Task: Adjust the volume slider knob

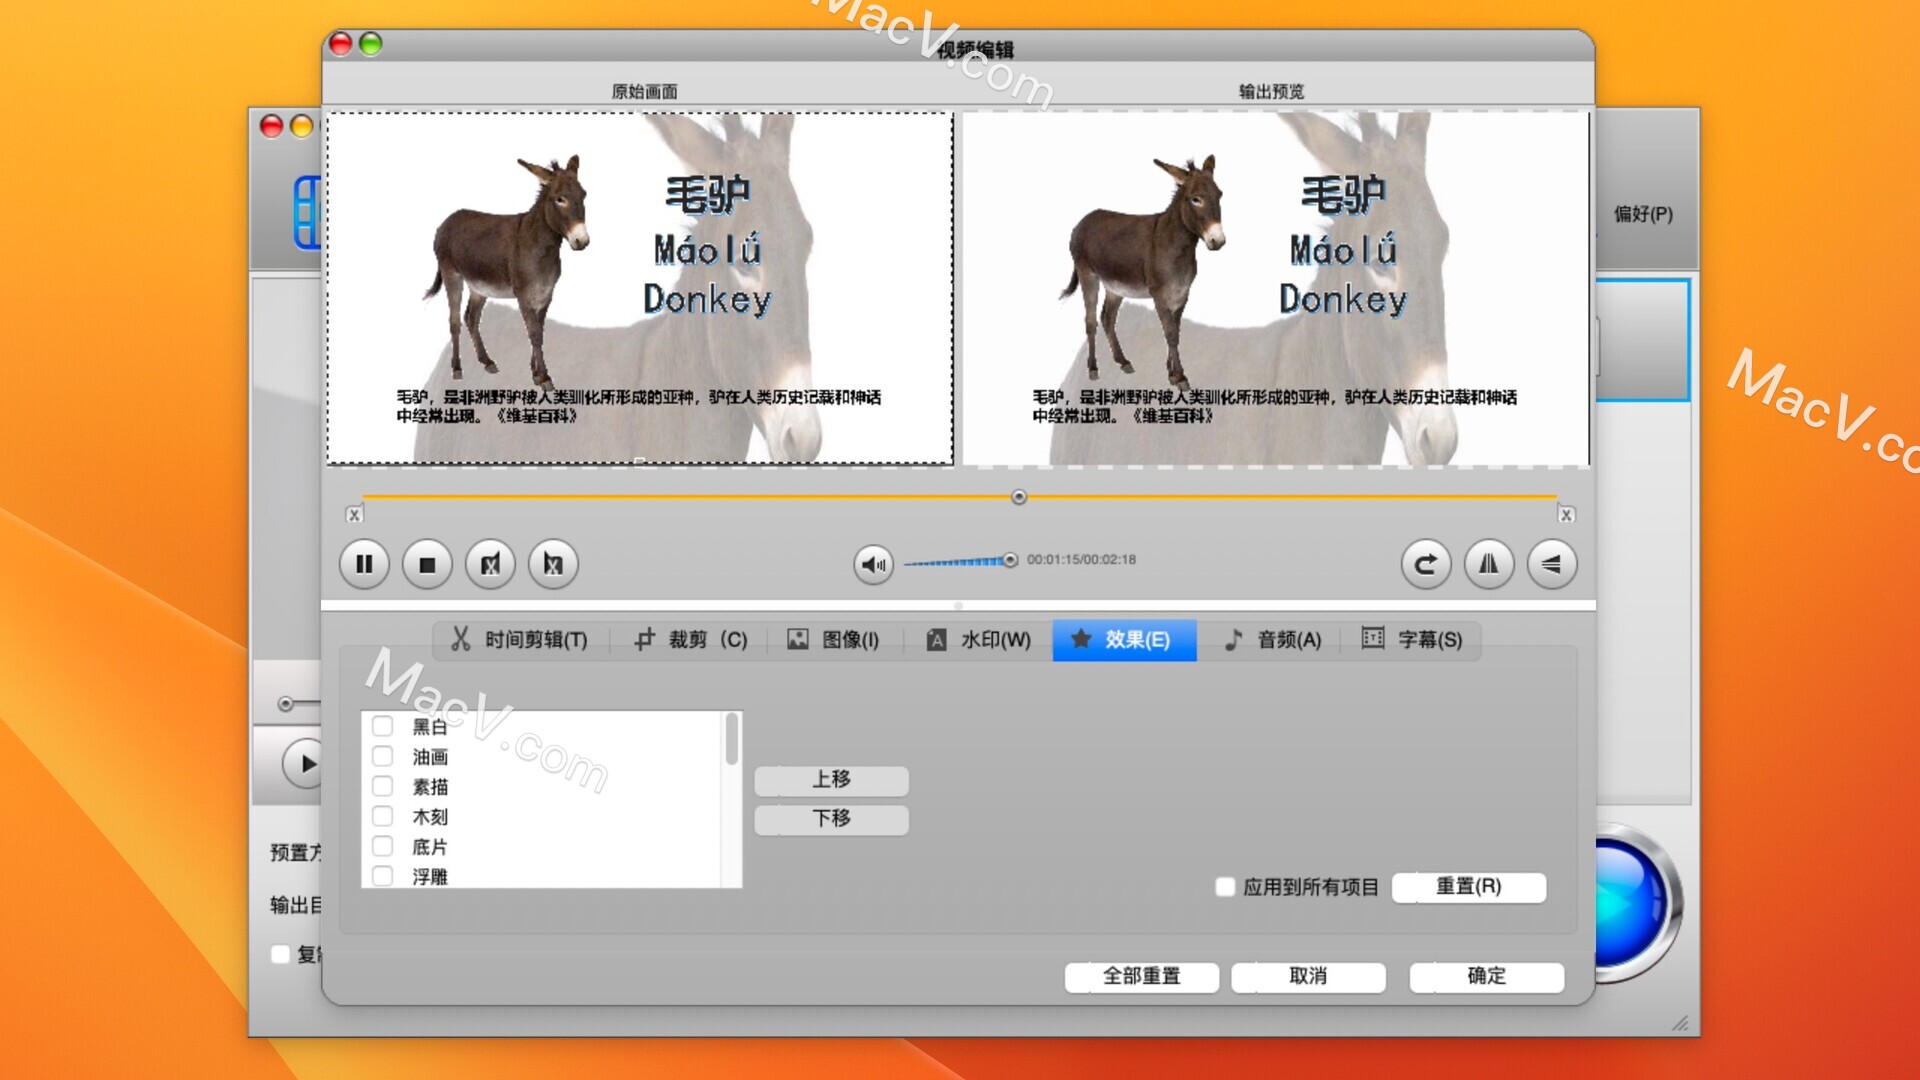Action: point(1010,560)
